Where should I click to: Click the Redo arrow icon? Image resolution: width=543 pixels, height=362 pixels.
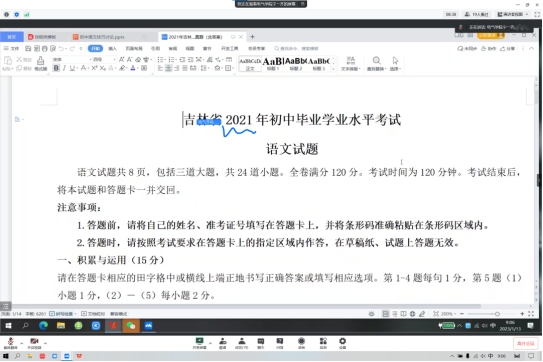[72, 48]
